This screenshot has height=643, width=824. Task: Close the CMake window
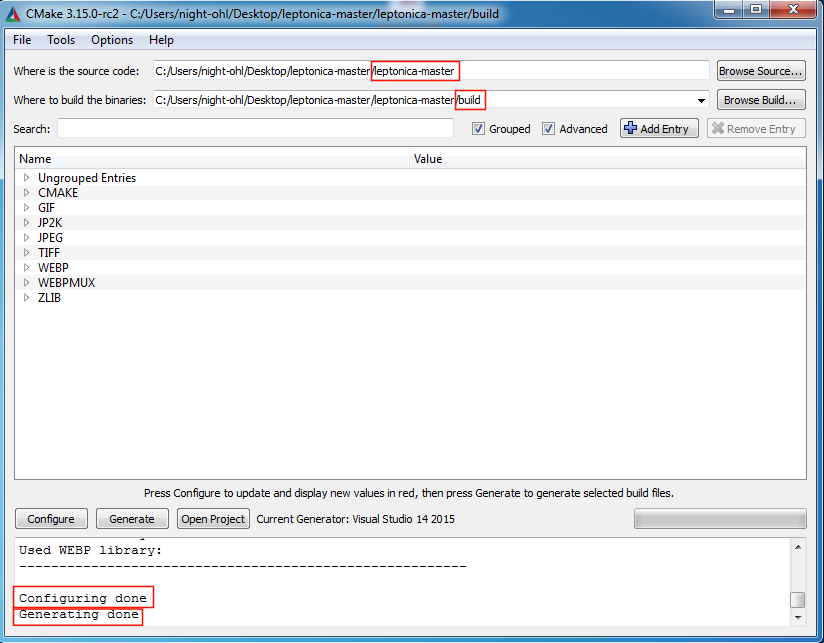click(x=794, y=9)
